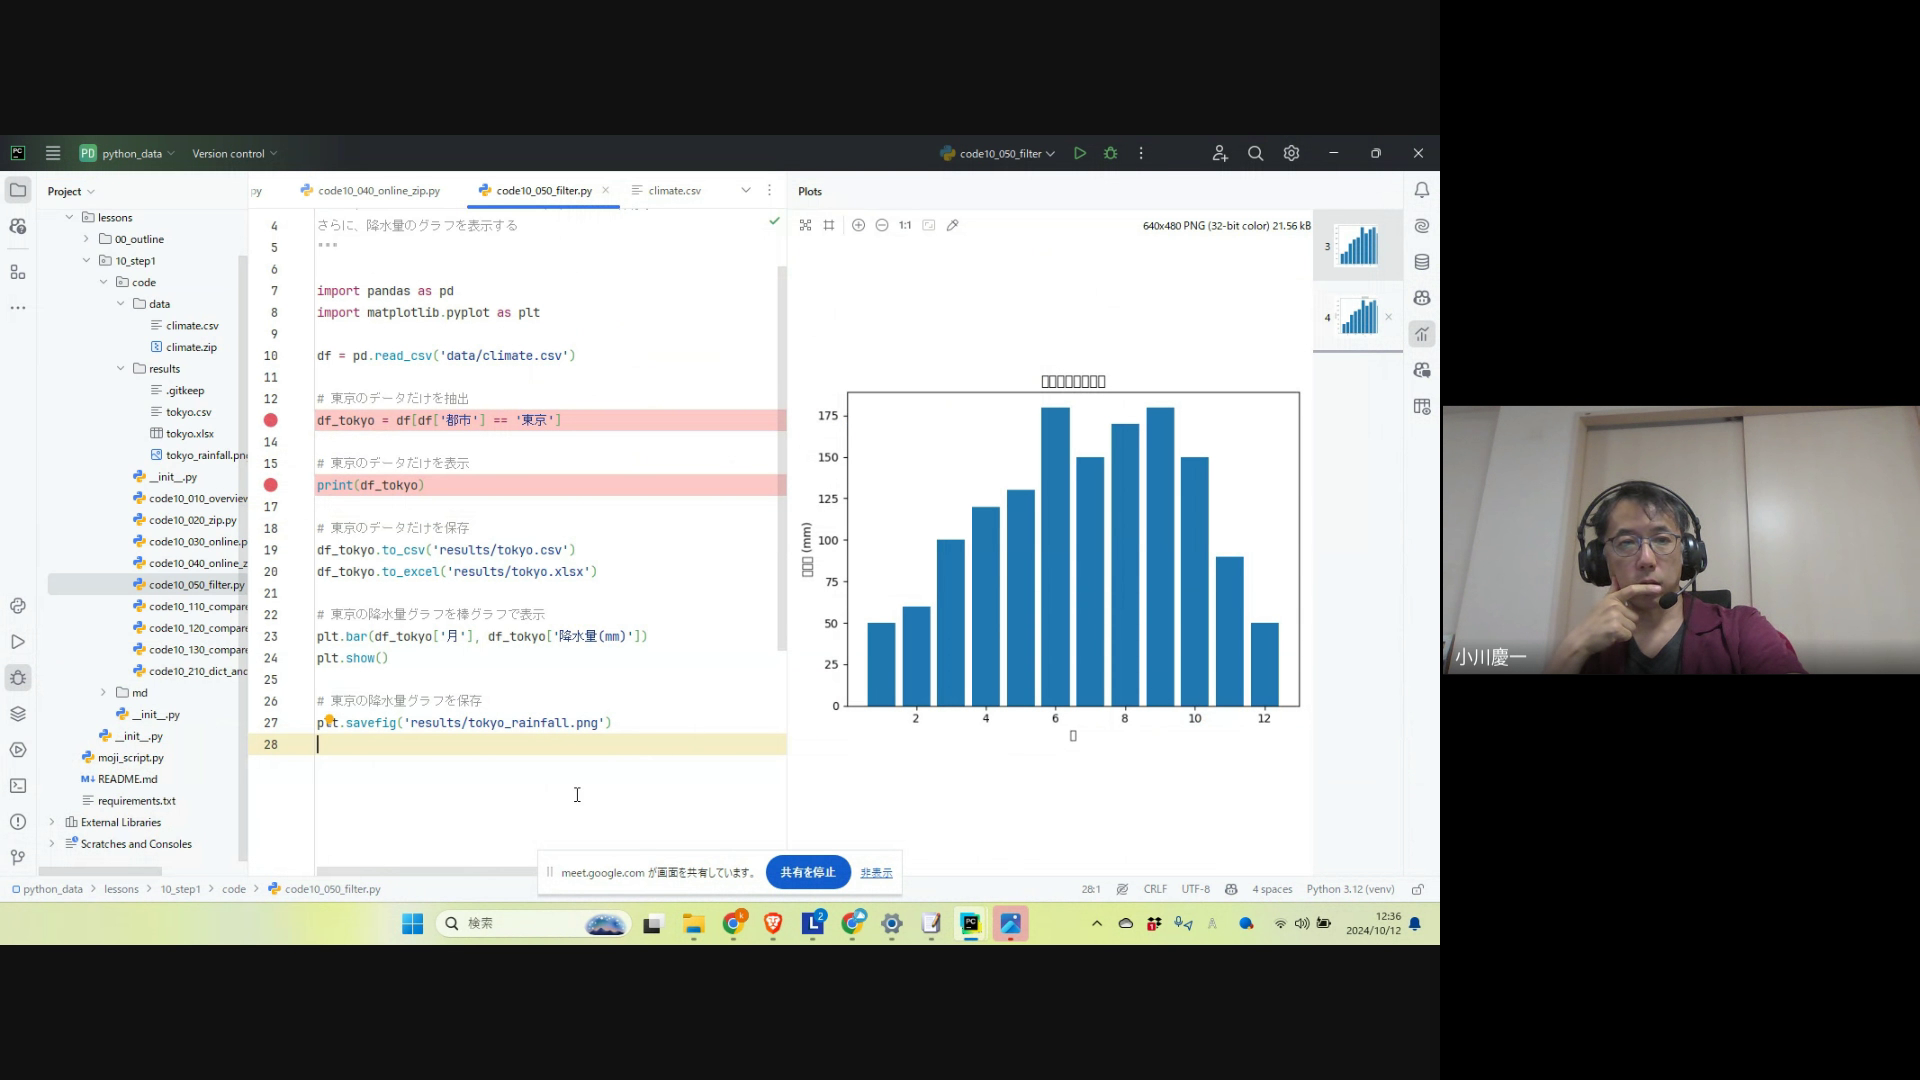Select plot thumbnail number 3

[1357, 245]
